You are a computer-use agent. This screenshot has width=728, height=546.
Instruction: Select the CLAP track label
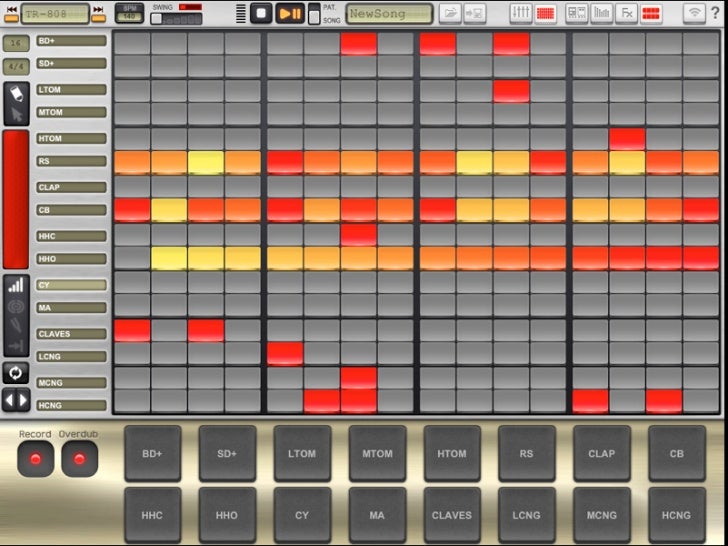tap(71, 187)
